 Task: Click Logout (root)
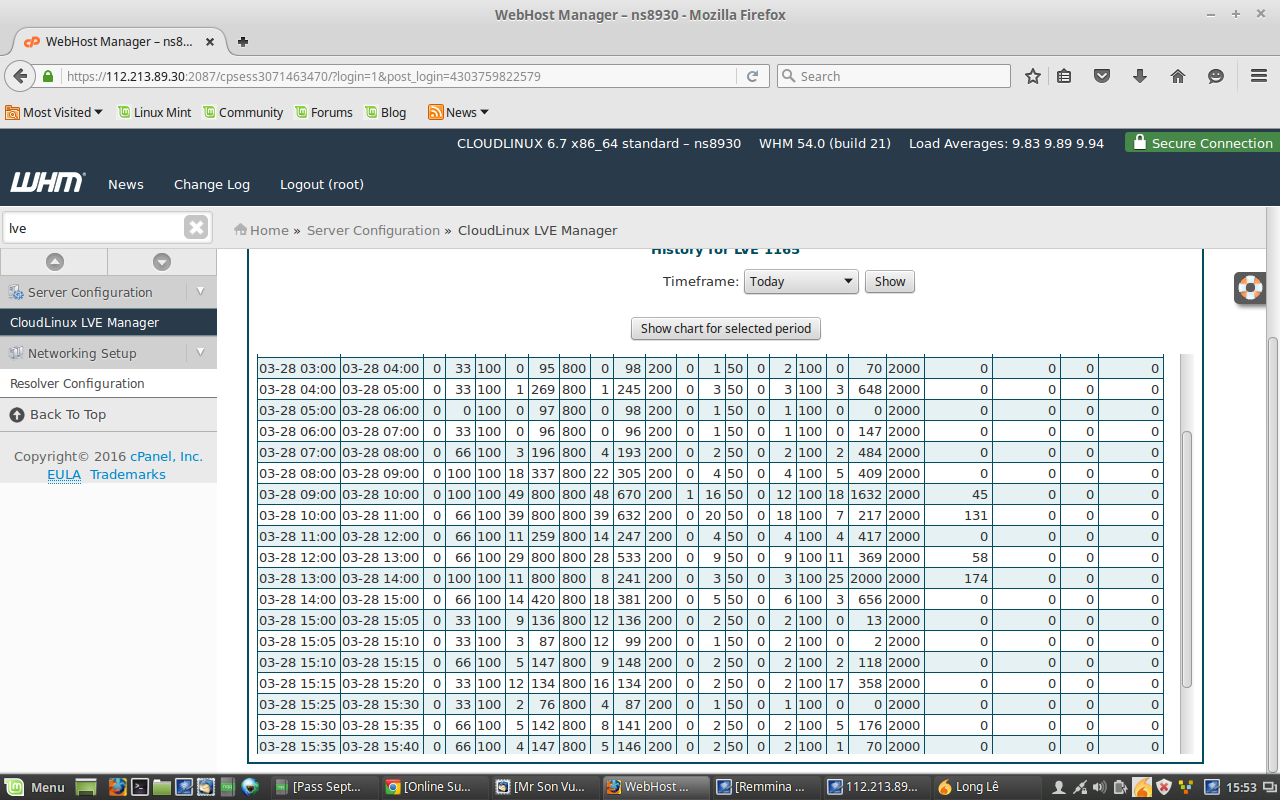[x=322, y=184]
